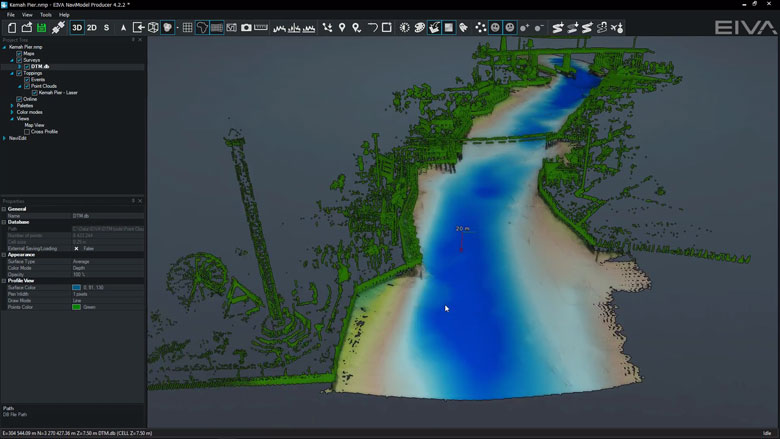Viewport: 780px width, 439px height.
Task: Expand the NaviEdit tree node
Action: pos(5,138)
